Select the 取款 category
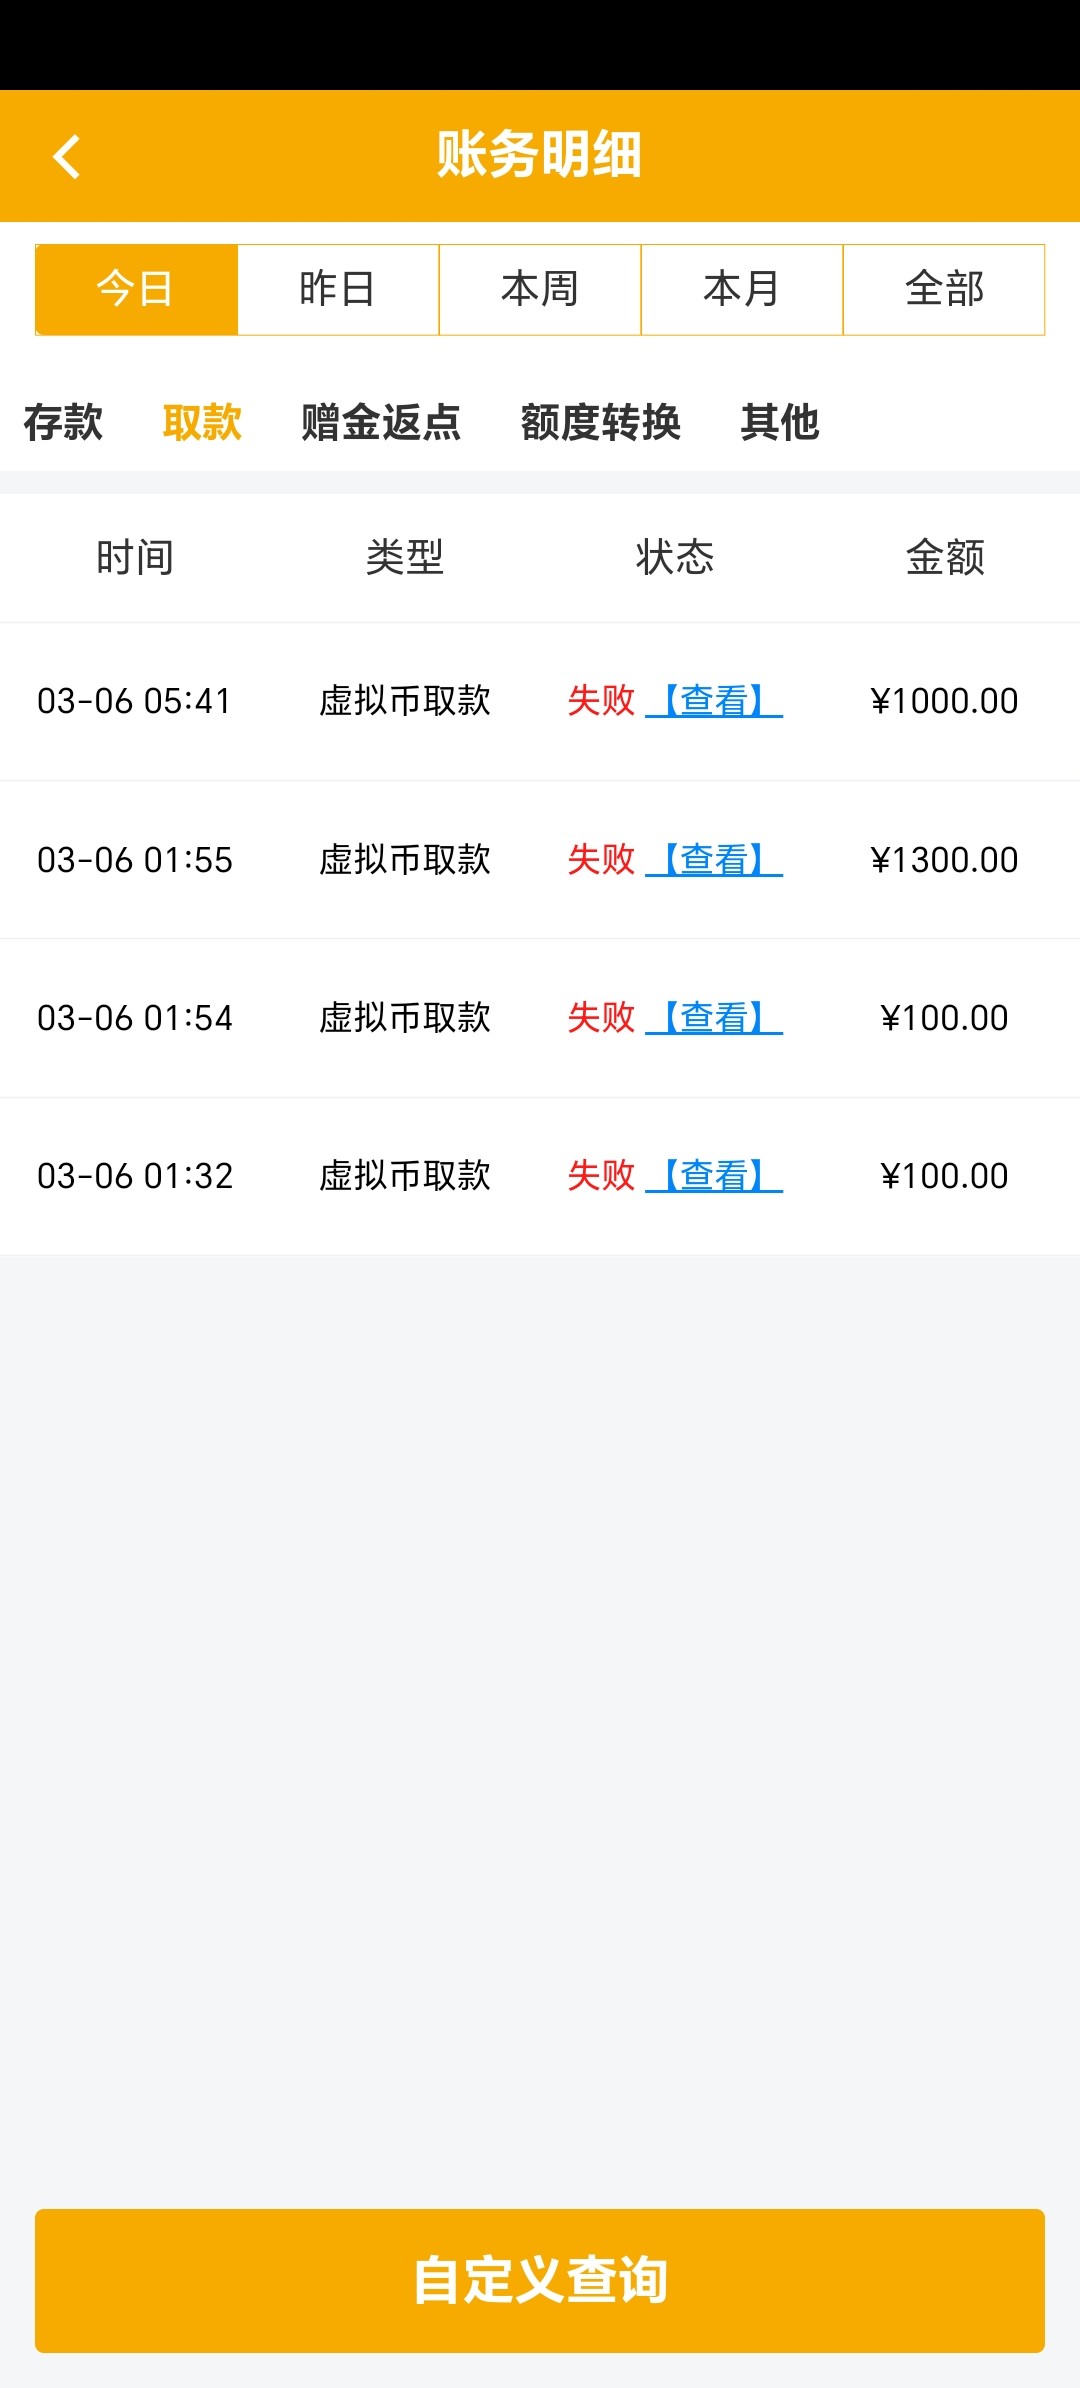Image resolution: width=1080 pixels, height=2388 pixels. pos(202,422)
